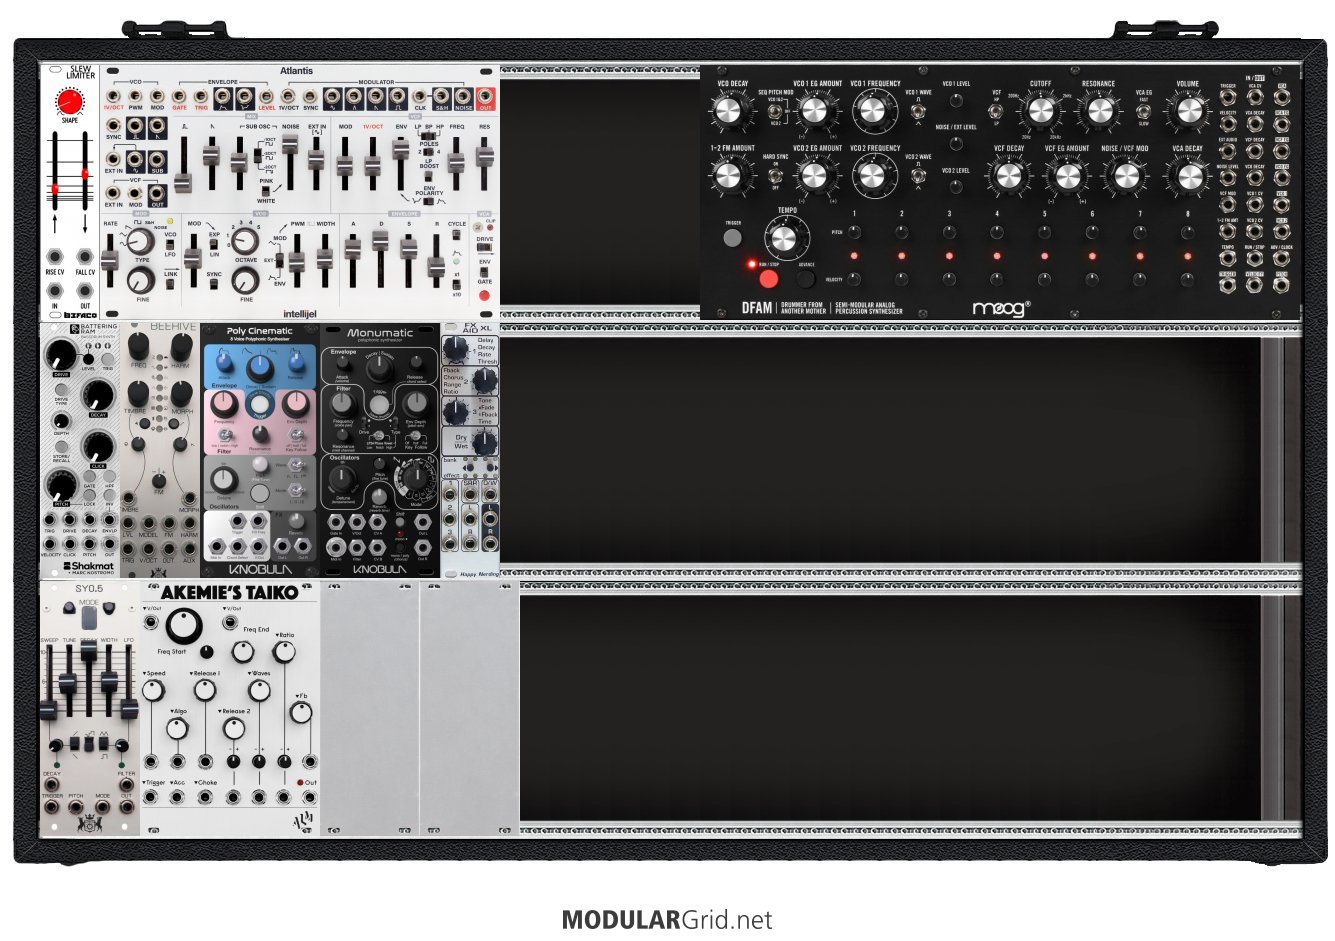This screenshot has height=941, width=1335.
Task: Click the SY0.5 PITCH jack
Action: coord(77,807)
